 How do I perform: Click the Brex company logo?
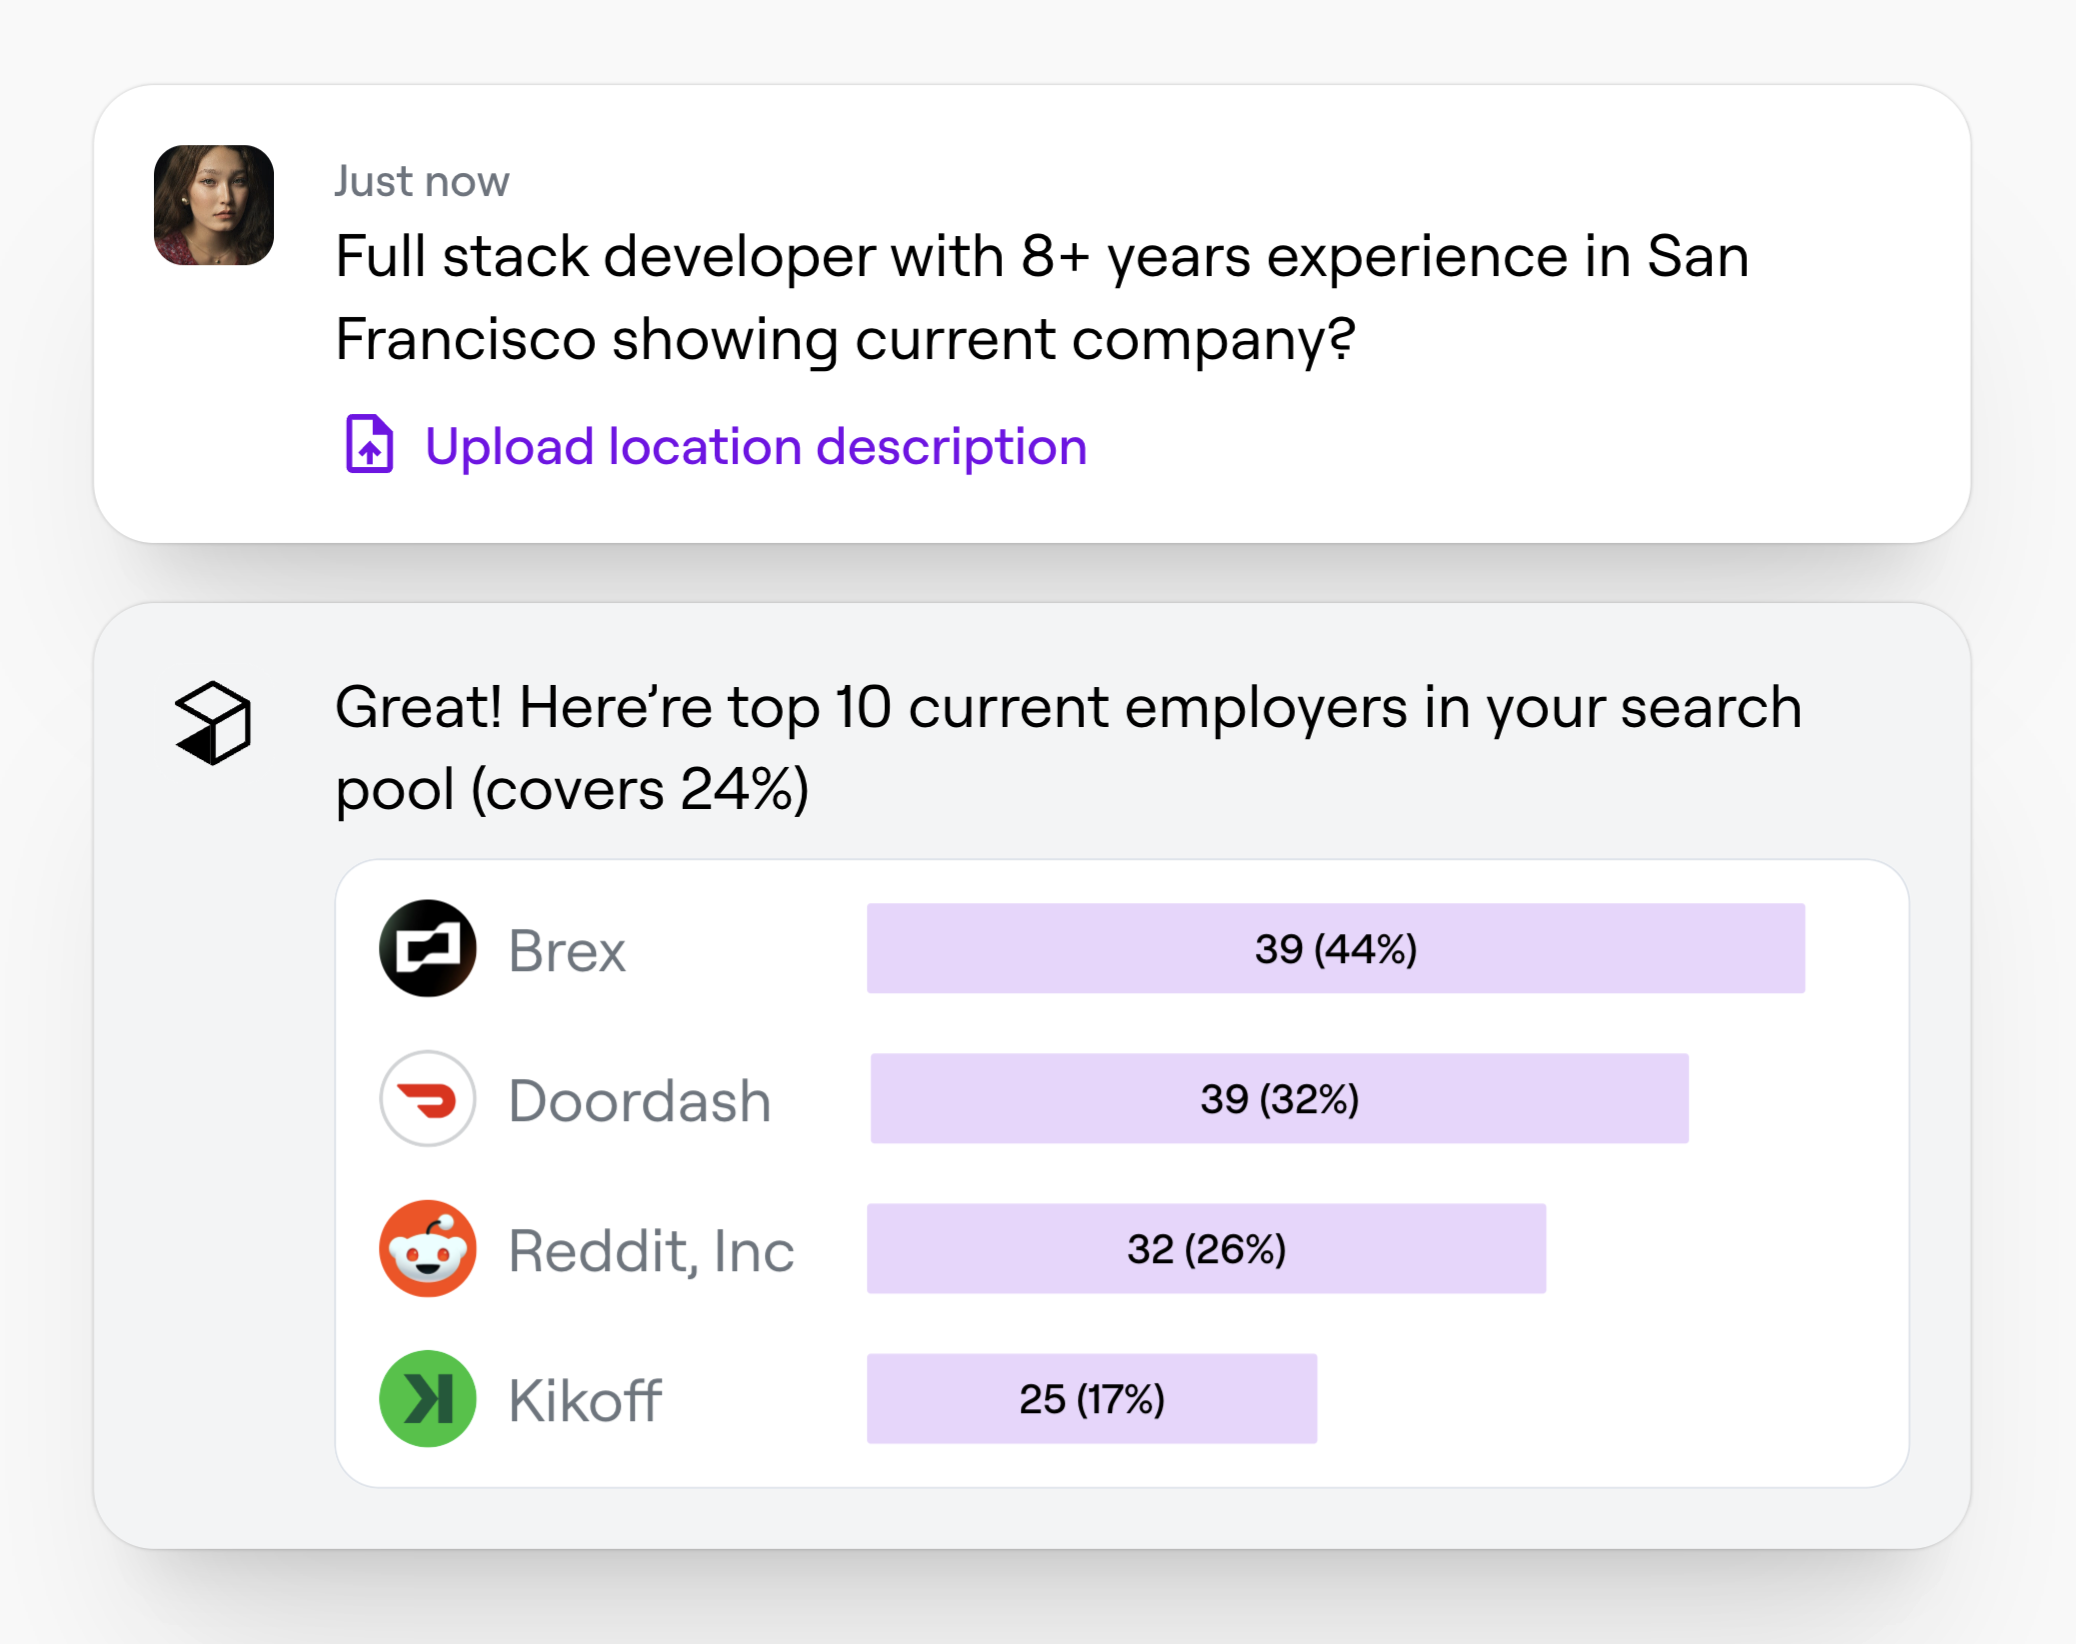tap(427, 948)
